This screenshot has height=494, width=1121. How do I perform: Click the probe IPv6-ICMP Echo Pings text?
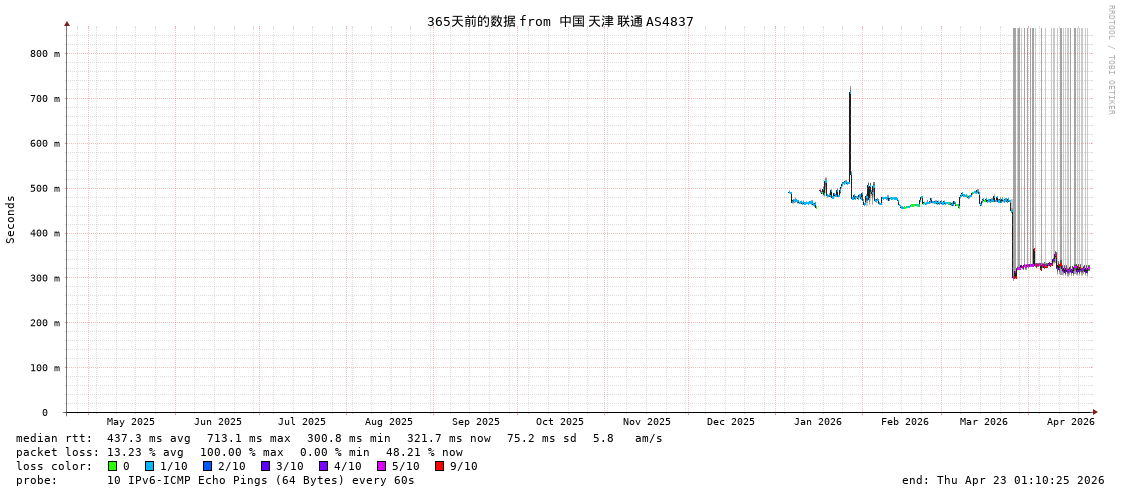215,480
